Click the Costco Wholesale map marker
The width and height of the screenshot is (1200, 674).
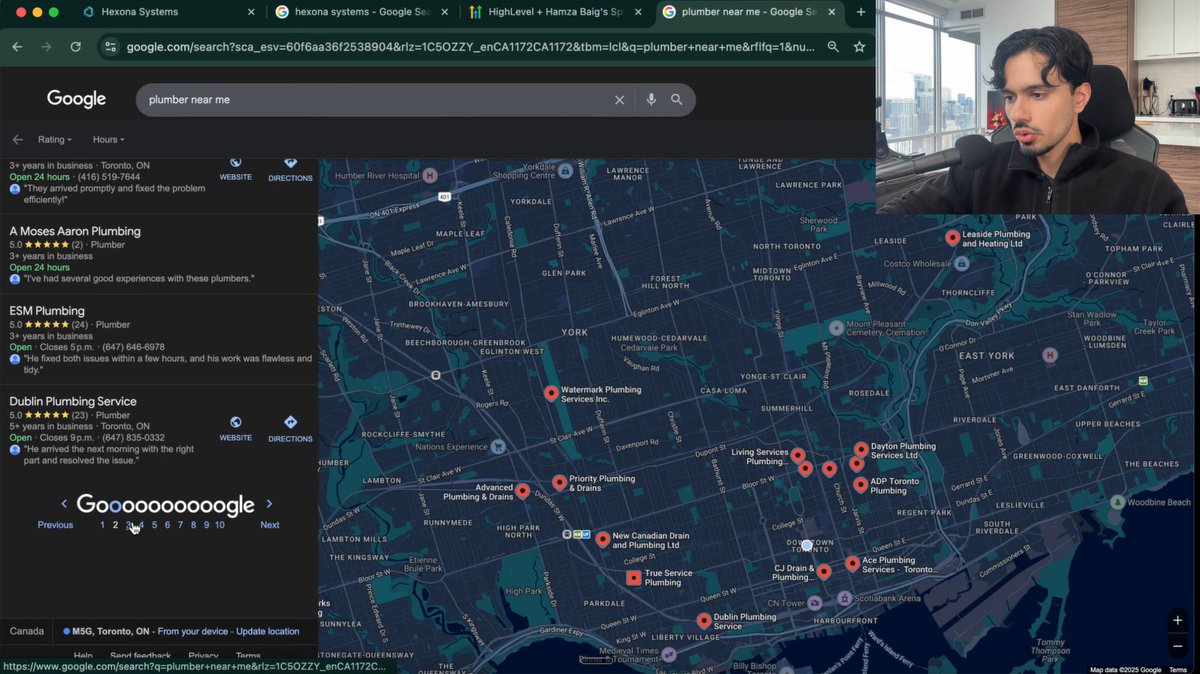[x=961, y=263]
